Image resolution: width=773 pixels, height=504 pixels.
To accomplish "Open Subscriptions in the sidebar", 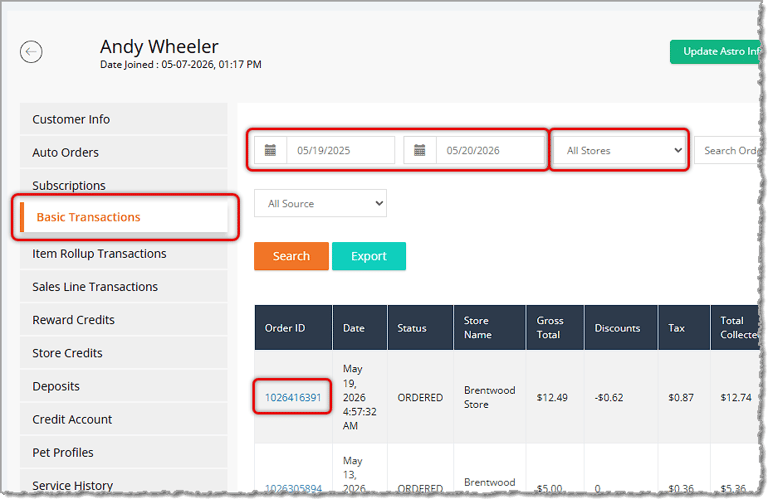I will point(123,184).
